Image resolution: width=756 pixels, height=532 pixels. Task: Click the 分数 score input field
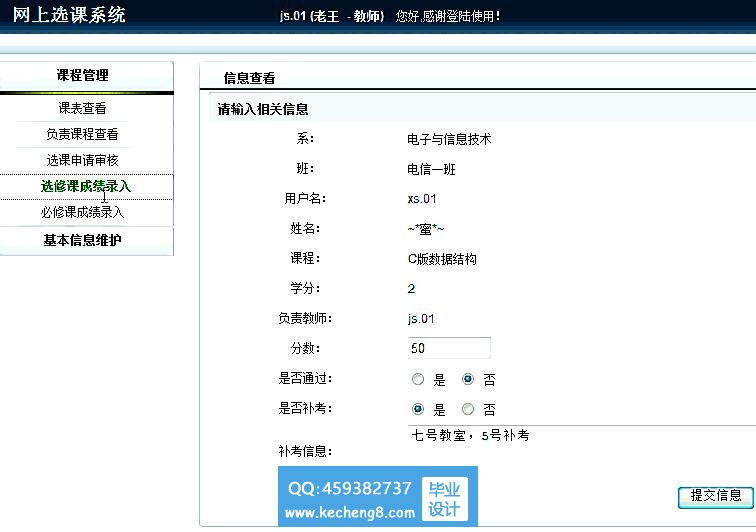point(449,348)
